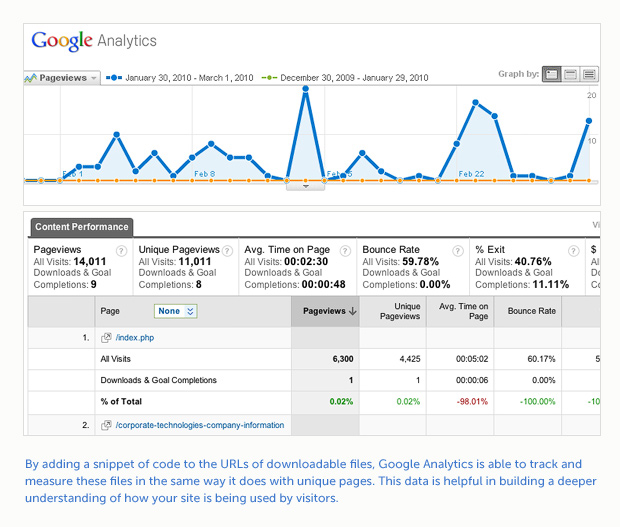Expand the graph collapse handle below chart
This screenshot has height=527, width=620.
305,186
